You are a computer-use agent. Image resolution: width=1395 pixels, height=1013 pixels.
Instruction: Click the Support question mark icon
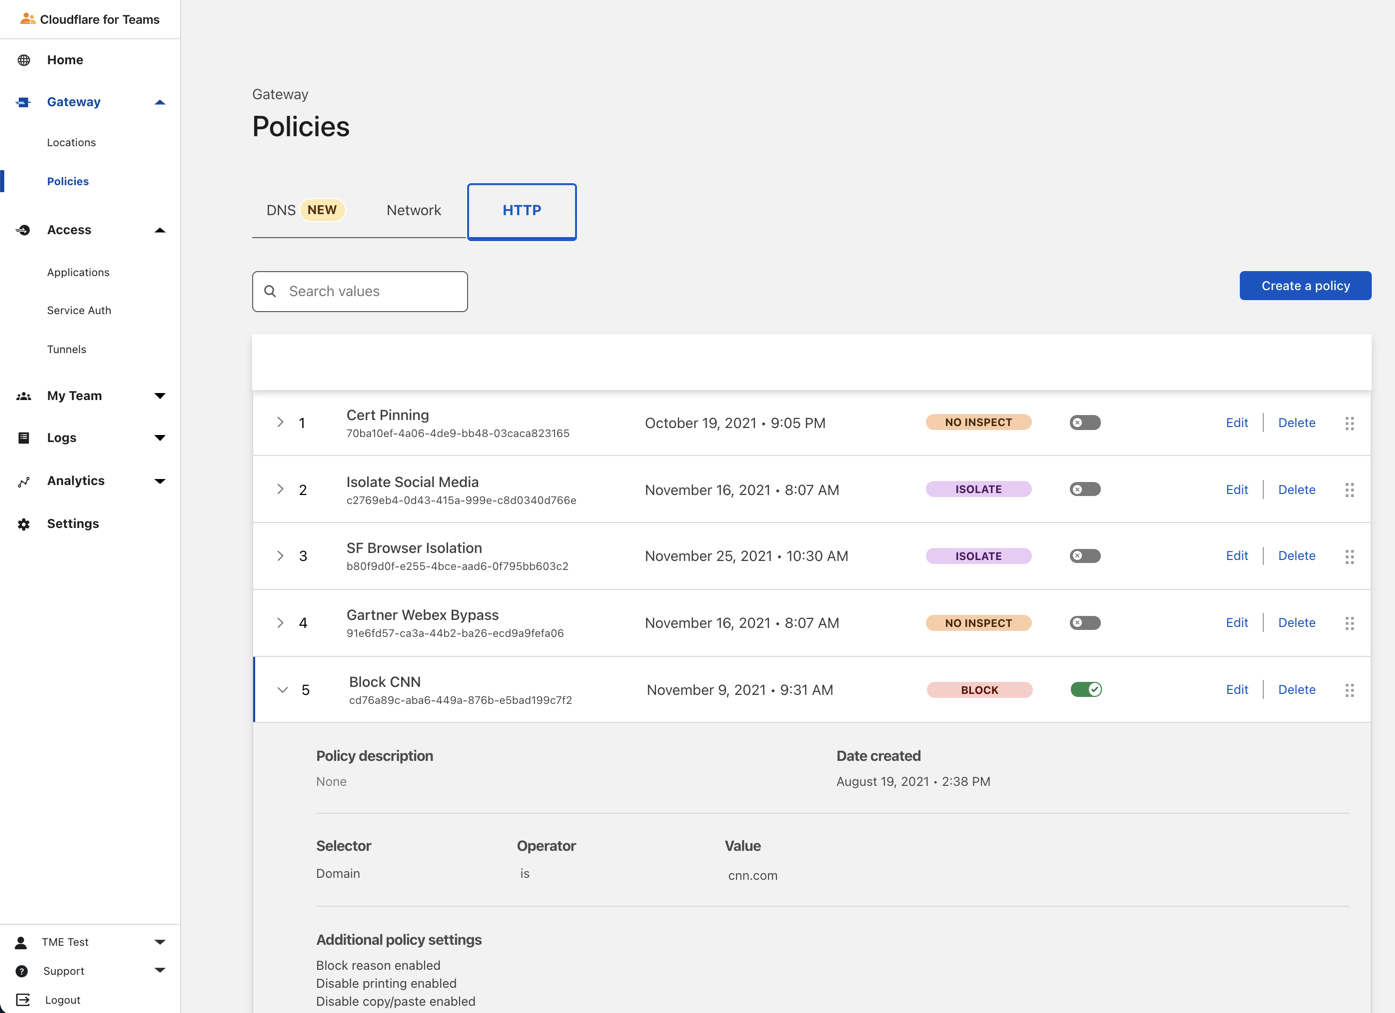point(22,971)
